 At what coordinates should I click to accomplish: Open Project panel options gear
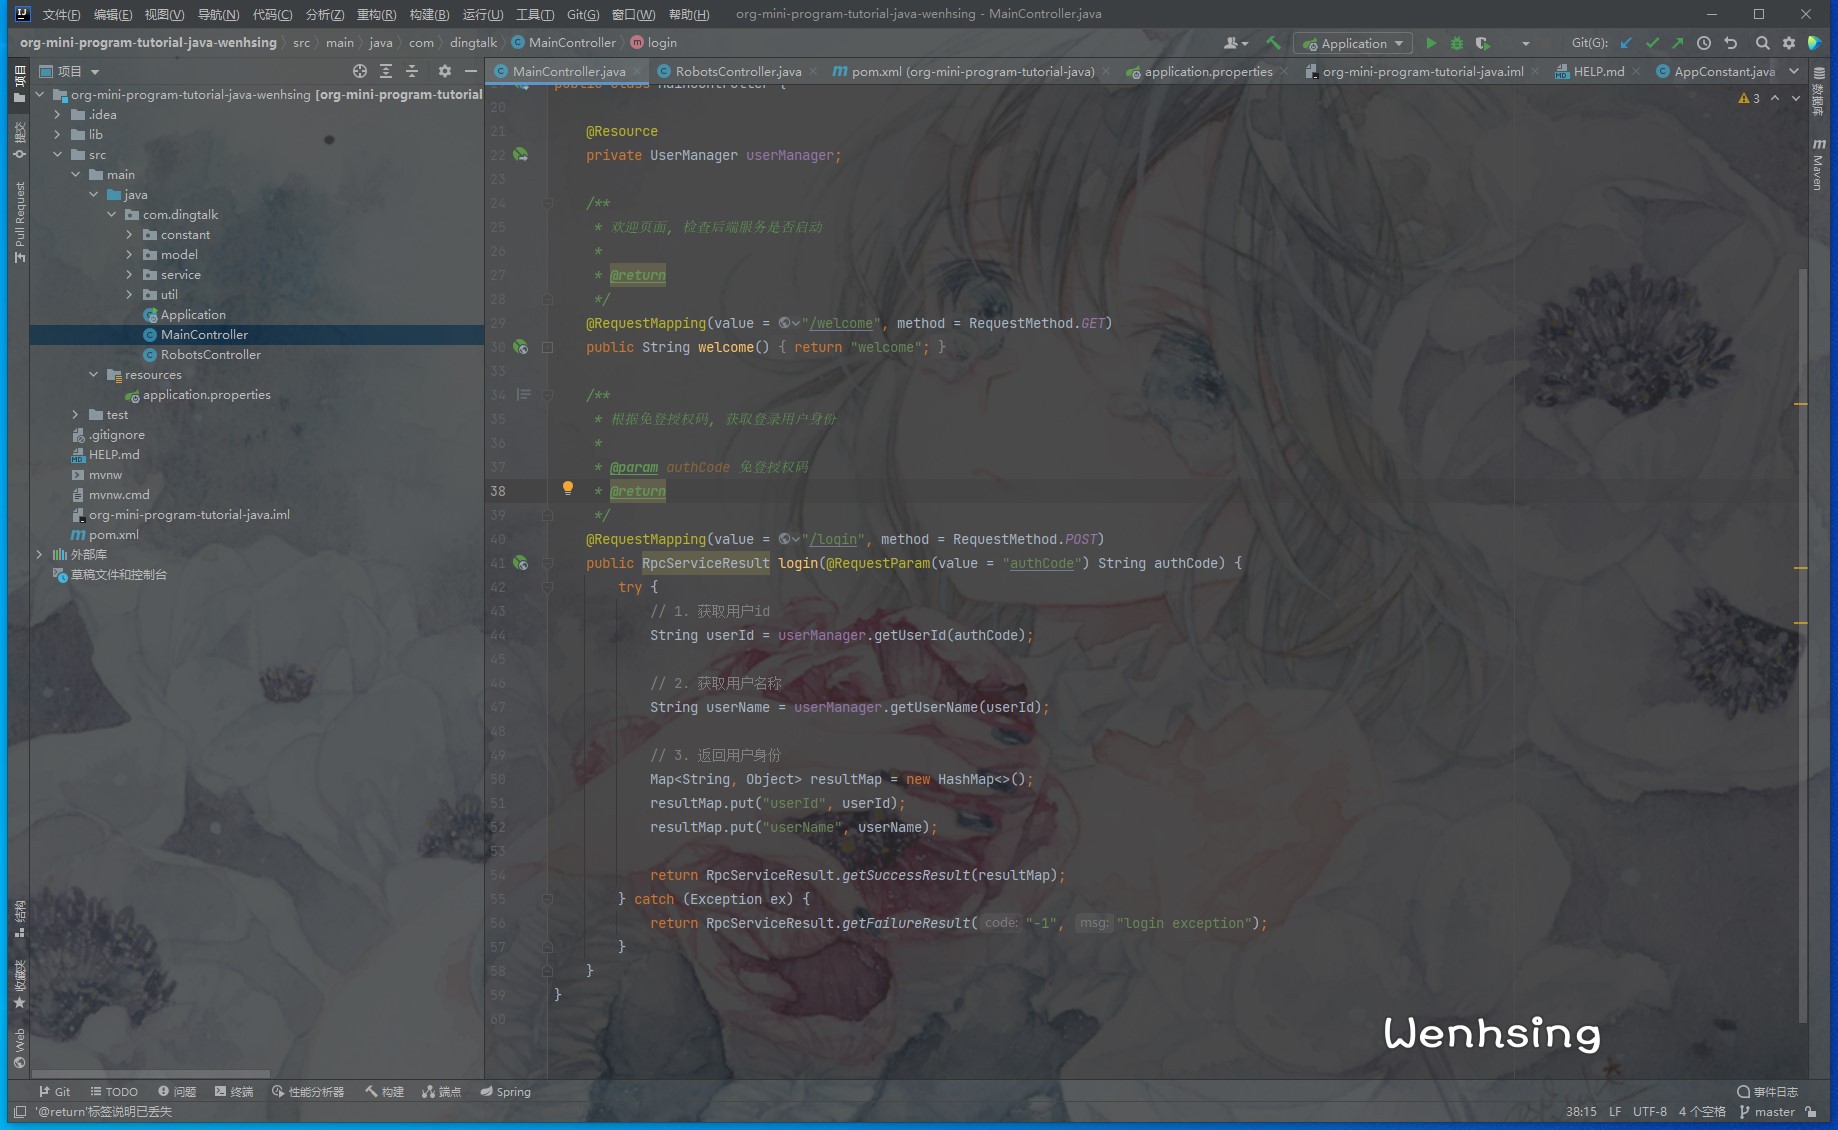point(445,71)
